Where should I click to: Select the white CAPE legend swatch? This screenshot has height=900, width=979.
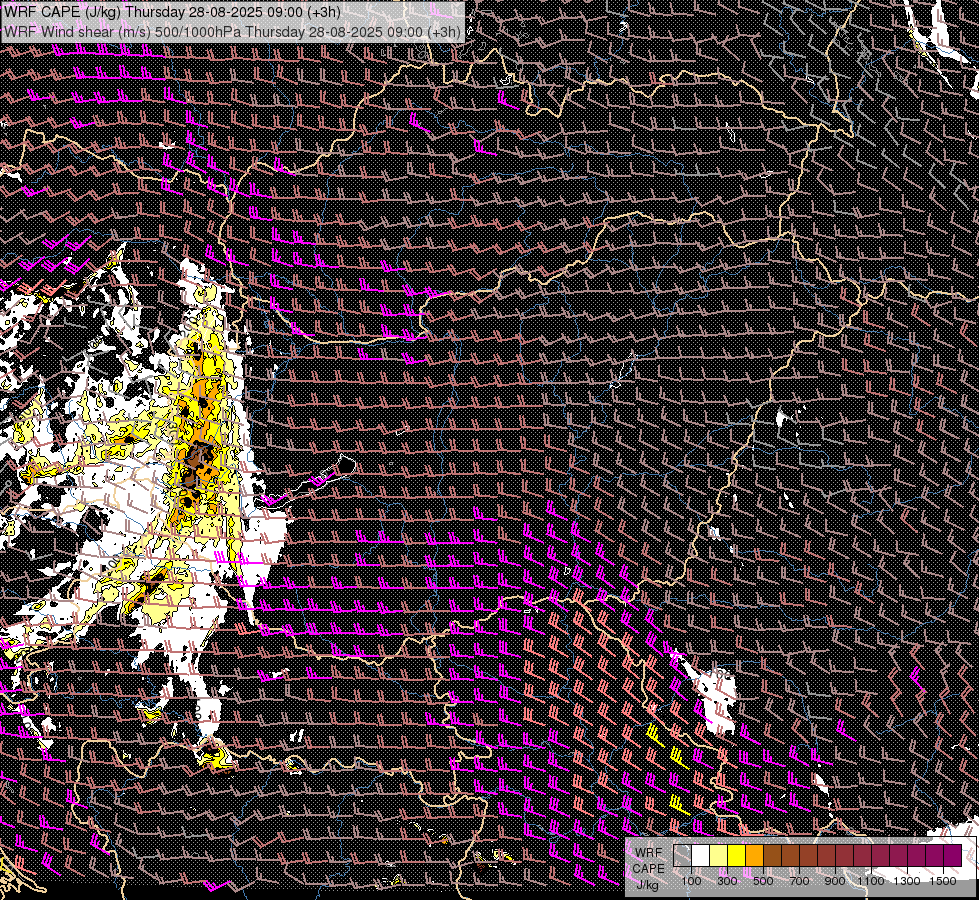(x=701, y=855)
